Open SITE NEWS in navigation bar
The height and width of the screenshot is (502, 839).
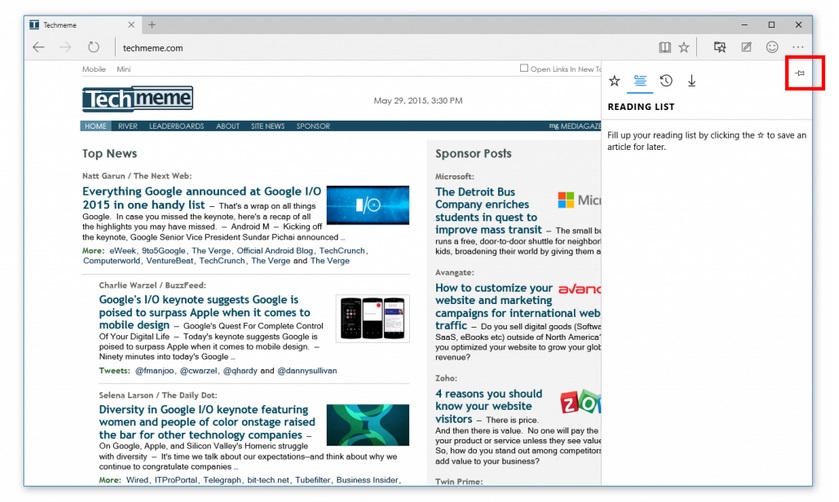click(268, 126)
